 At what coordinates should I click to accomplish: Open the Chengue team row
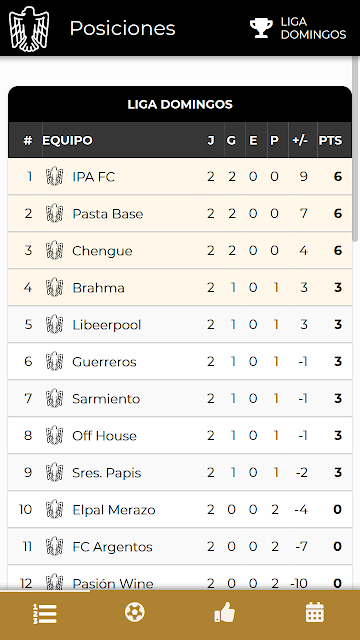click(x=180, y=250)
